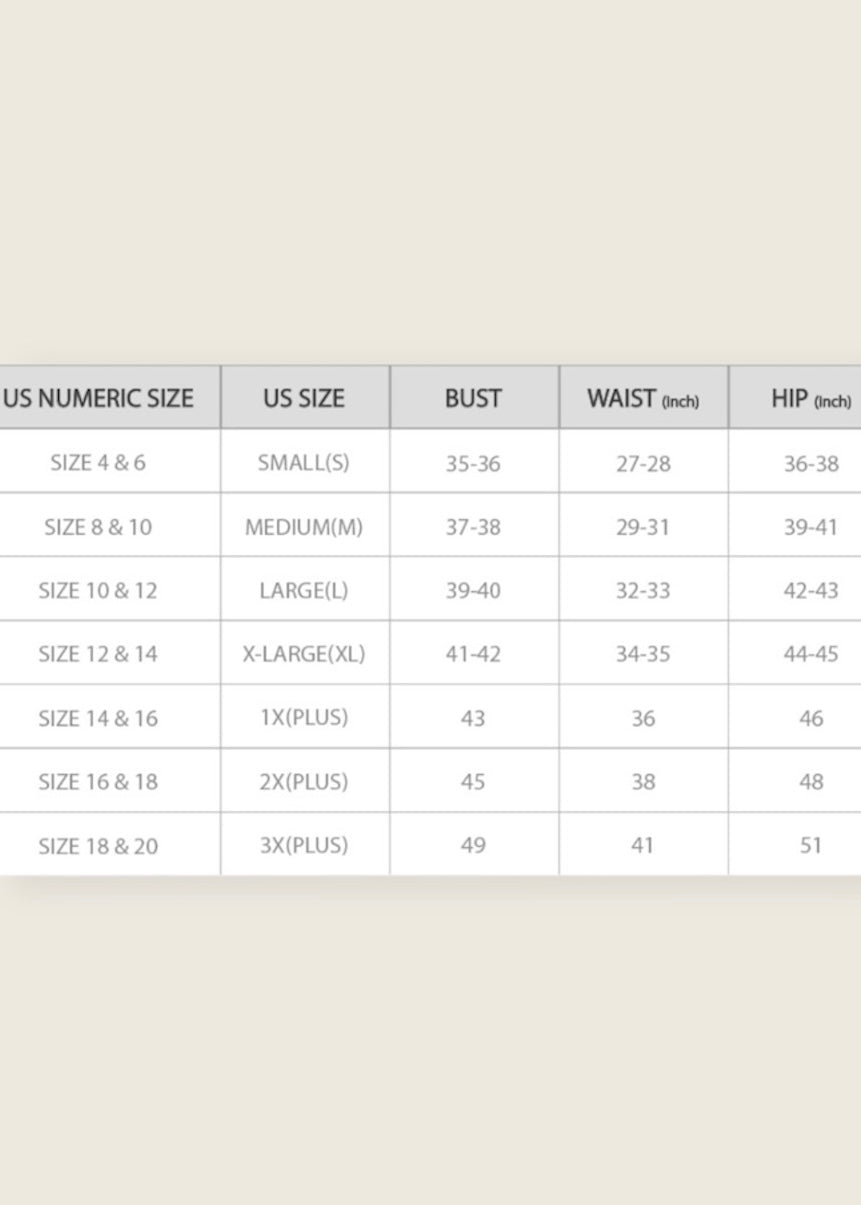
Task: Click the 3X(PLUS) size cell
Action: 304,845
